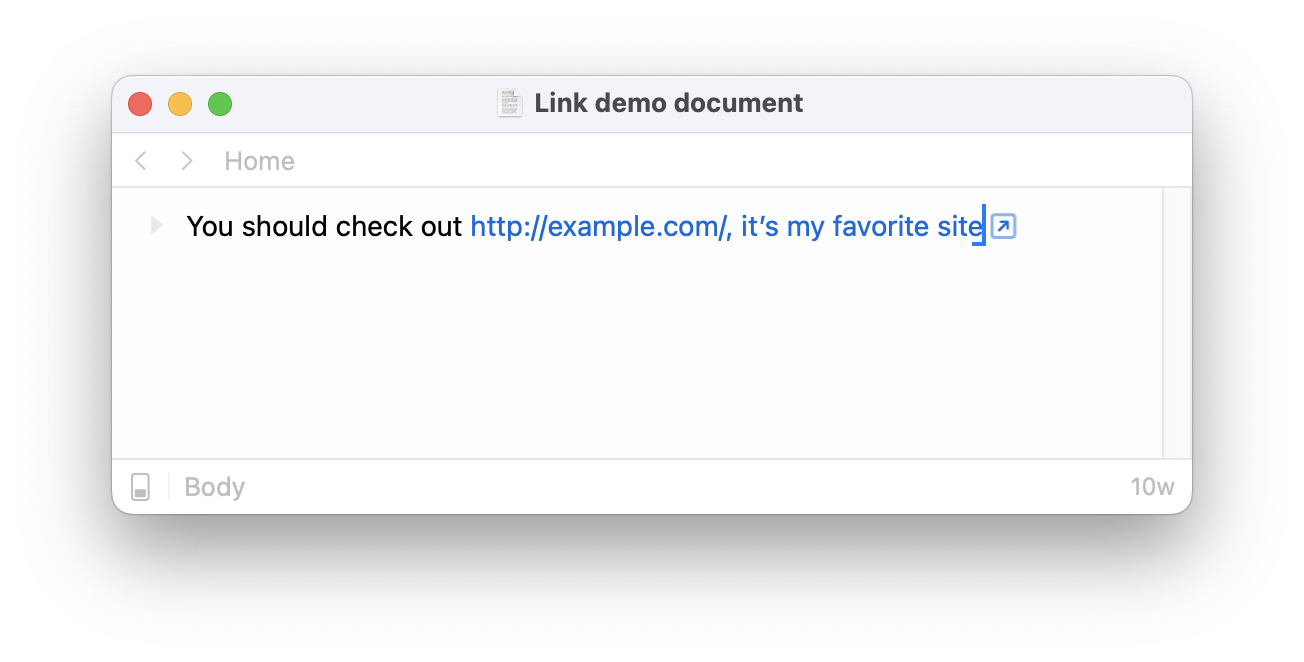Click the phone-shaped icon in status bar

coord(141,487)
